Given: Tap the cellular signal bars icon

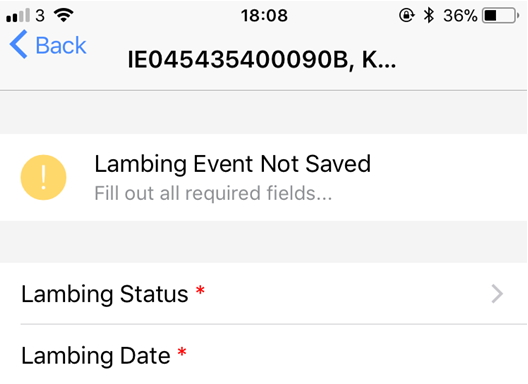Looking at the screenshot, I should (18, 15).
